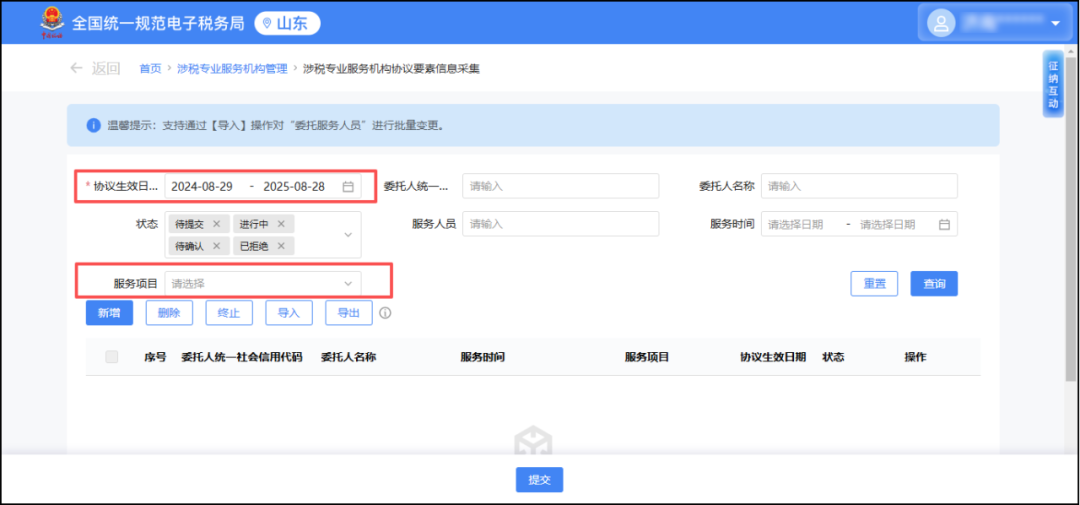The height and width of the screenshot is (505, 1080).
Task: Remove the 待确认 status tag
Action: coord(216,246)
